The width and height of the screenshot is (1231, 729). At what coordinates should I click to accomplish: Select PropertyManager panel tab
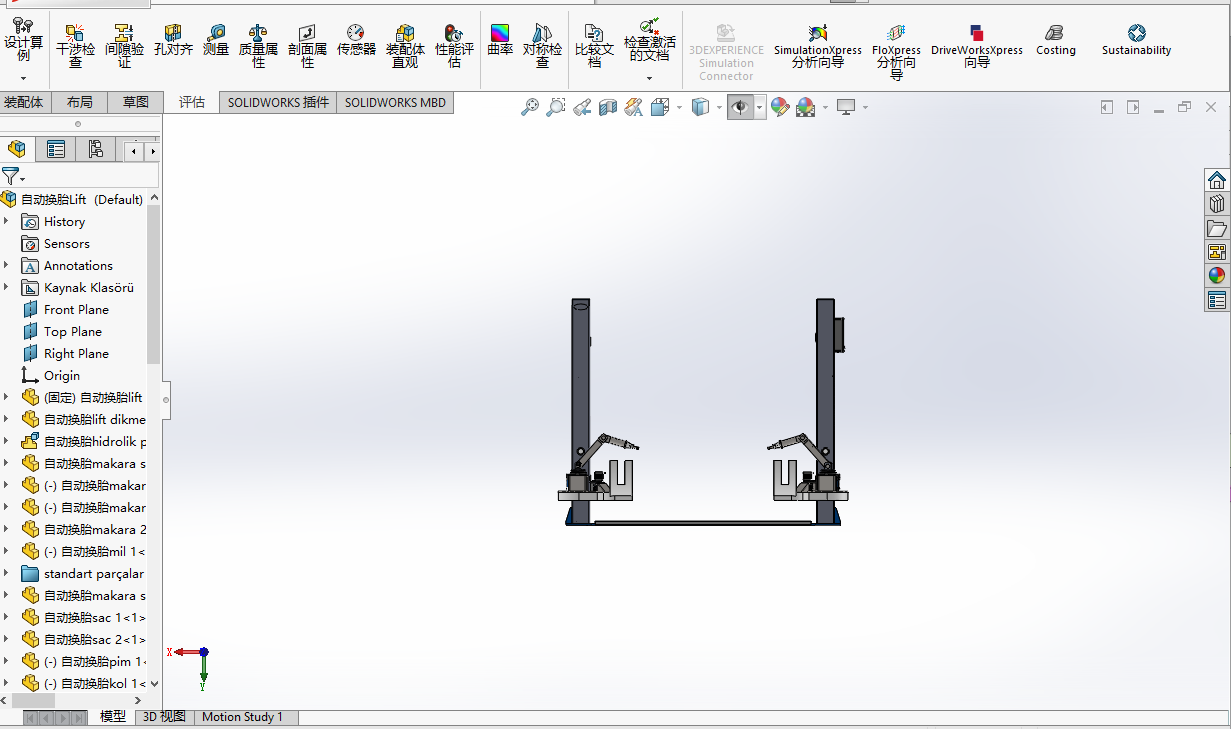[x=56, y=149]
